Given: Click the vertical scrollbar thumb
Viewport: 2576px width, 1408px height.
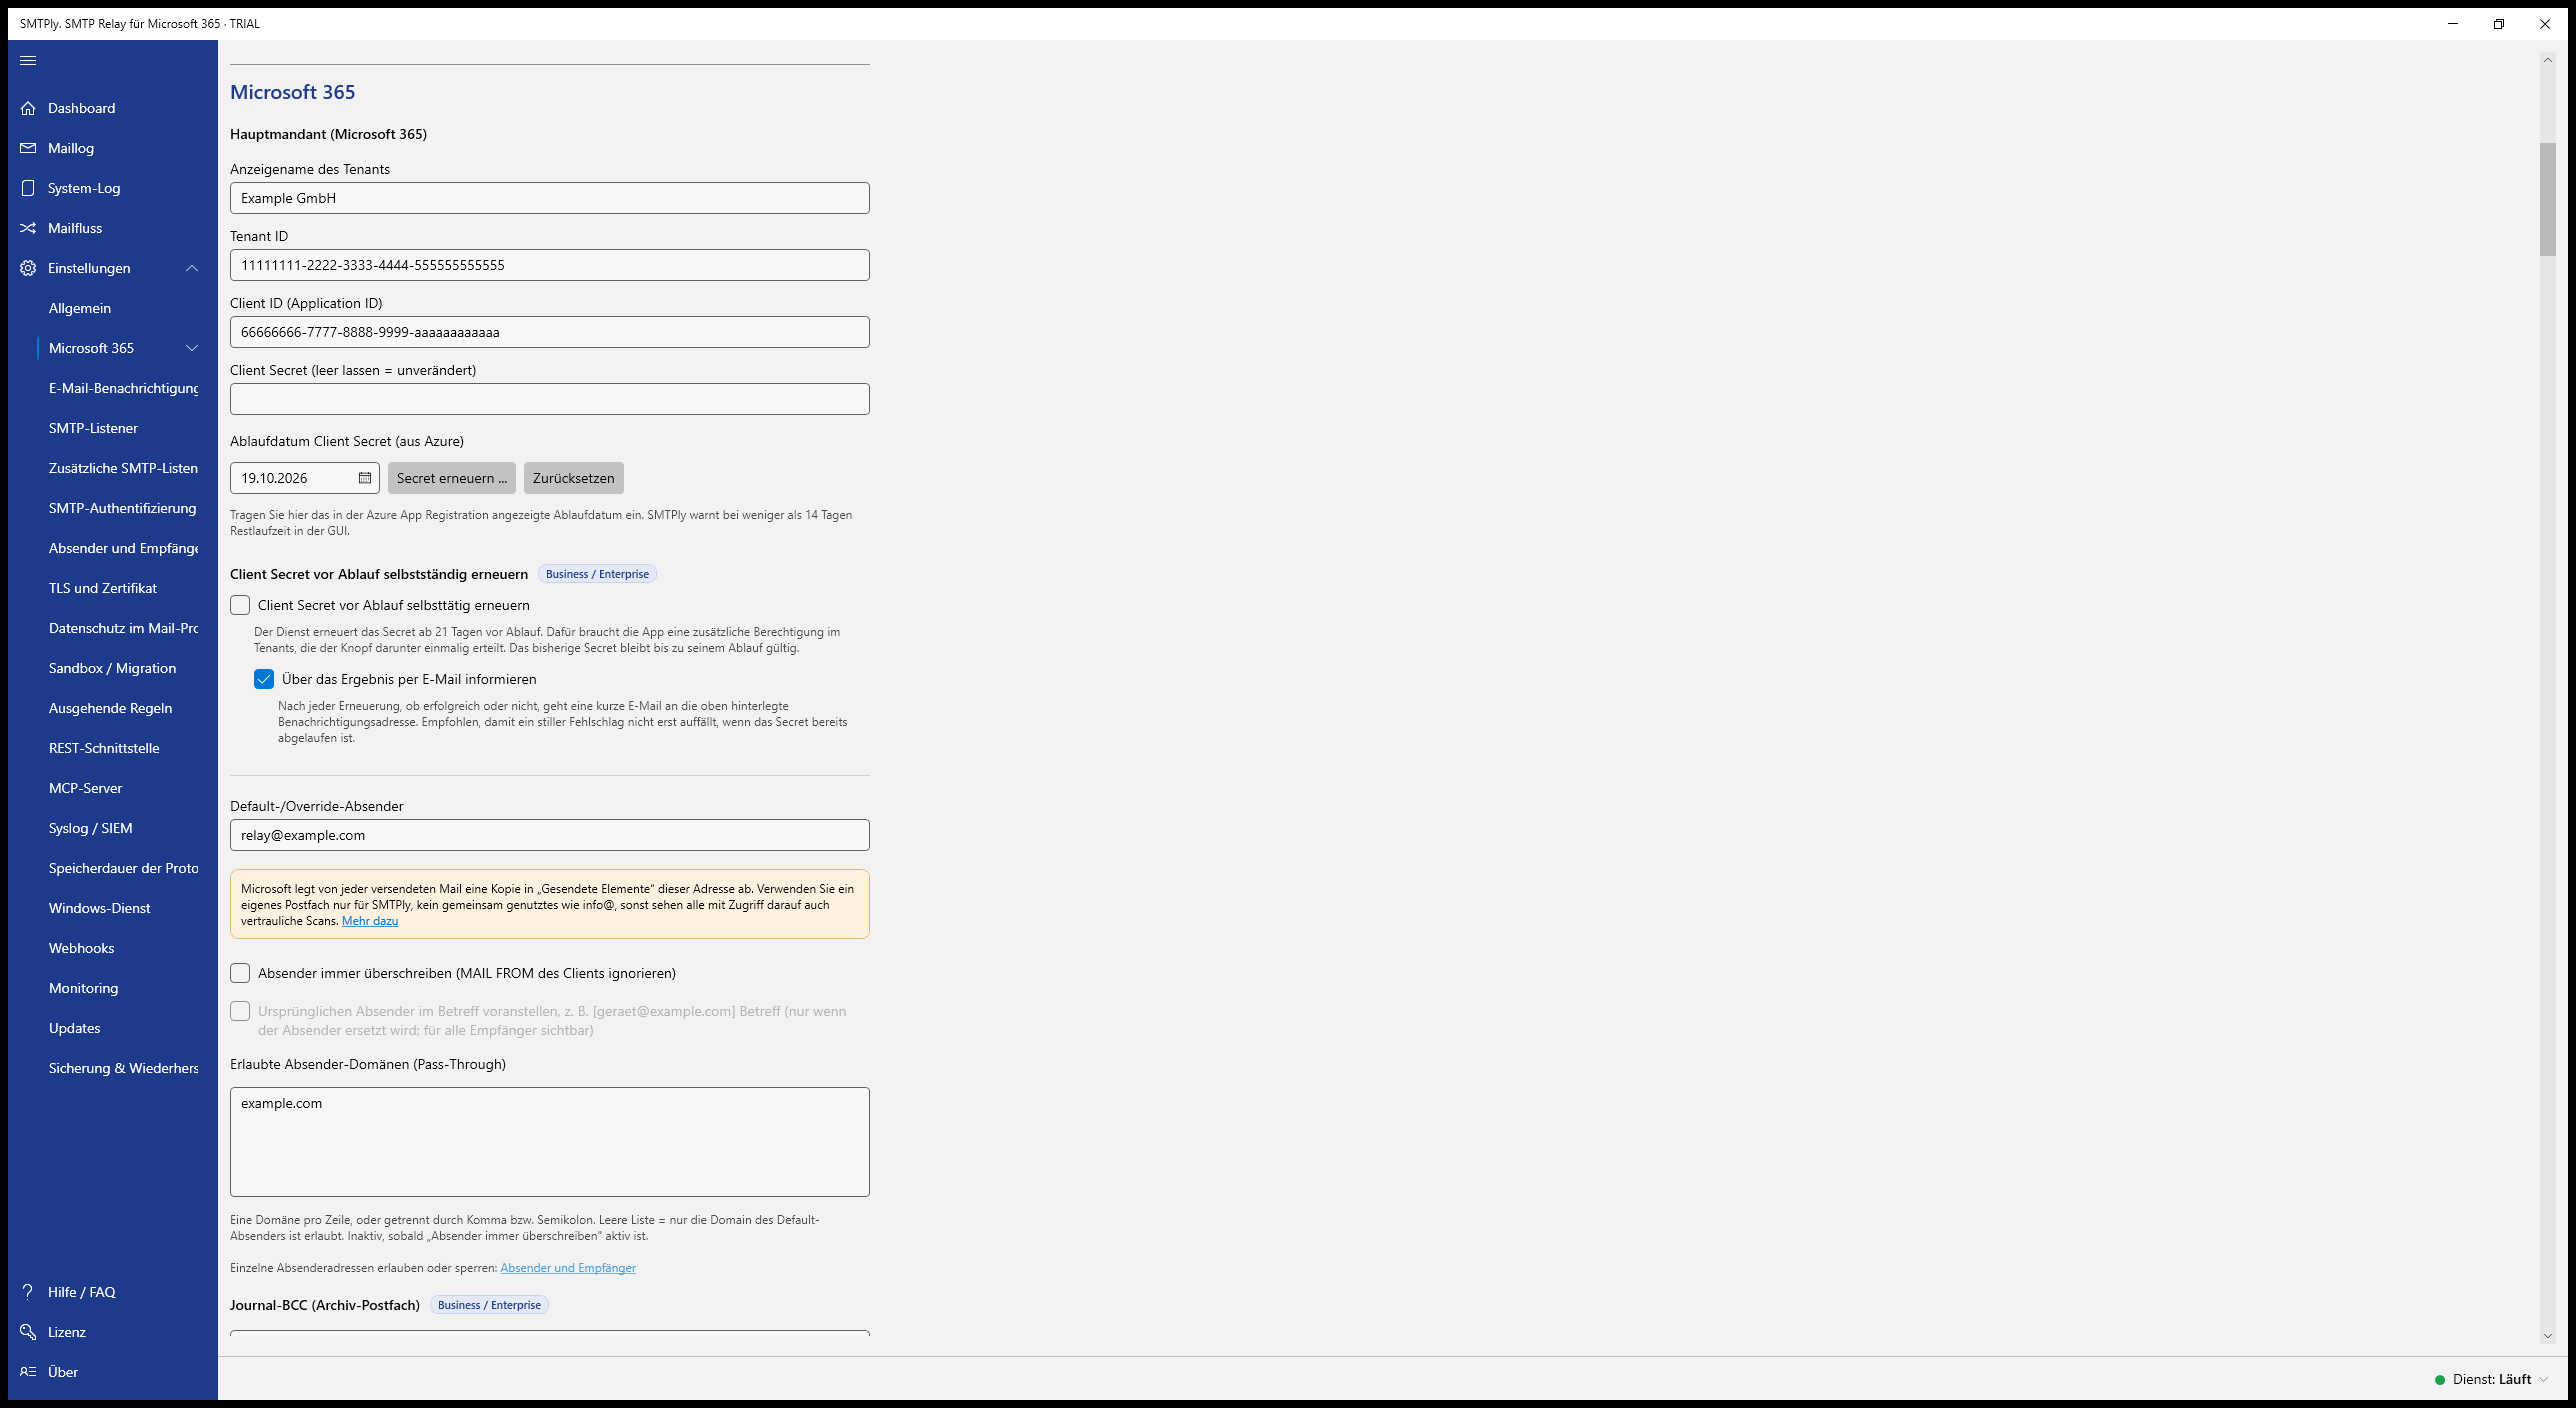Looking at the screenshot, I should pos(2547,199).
